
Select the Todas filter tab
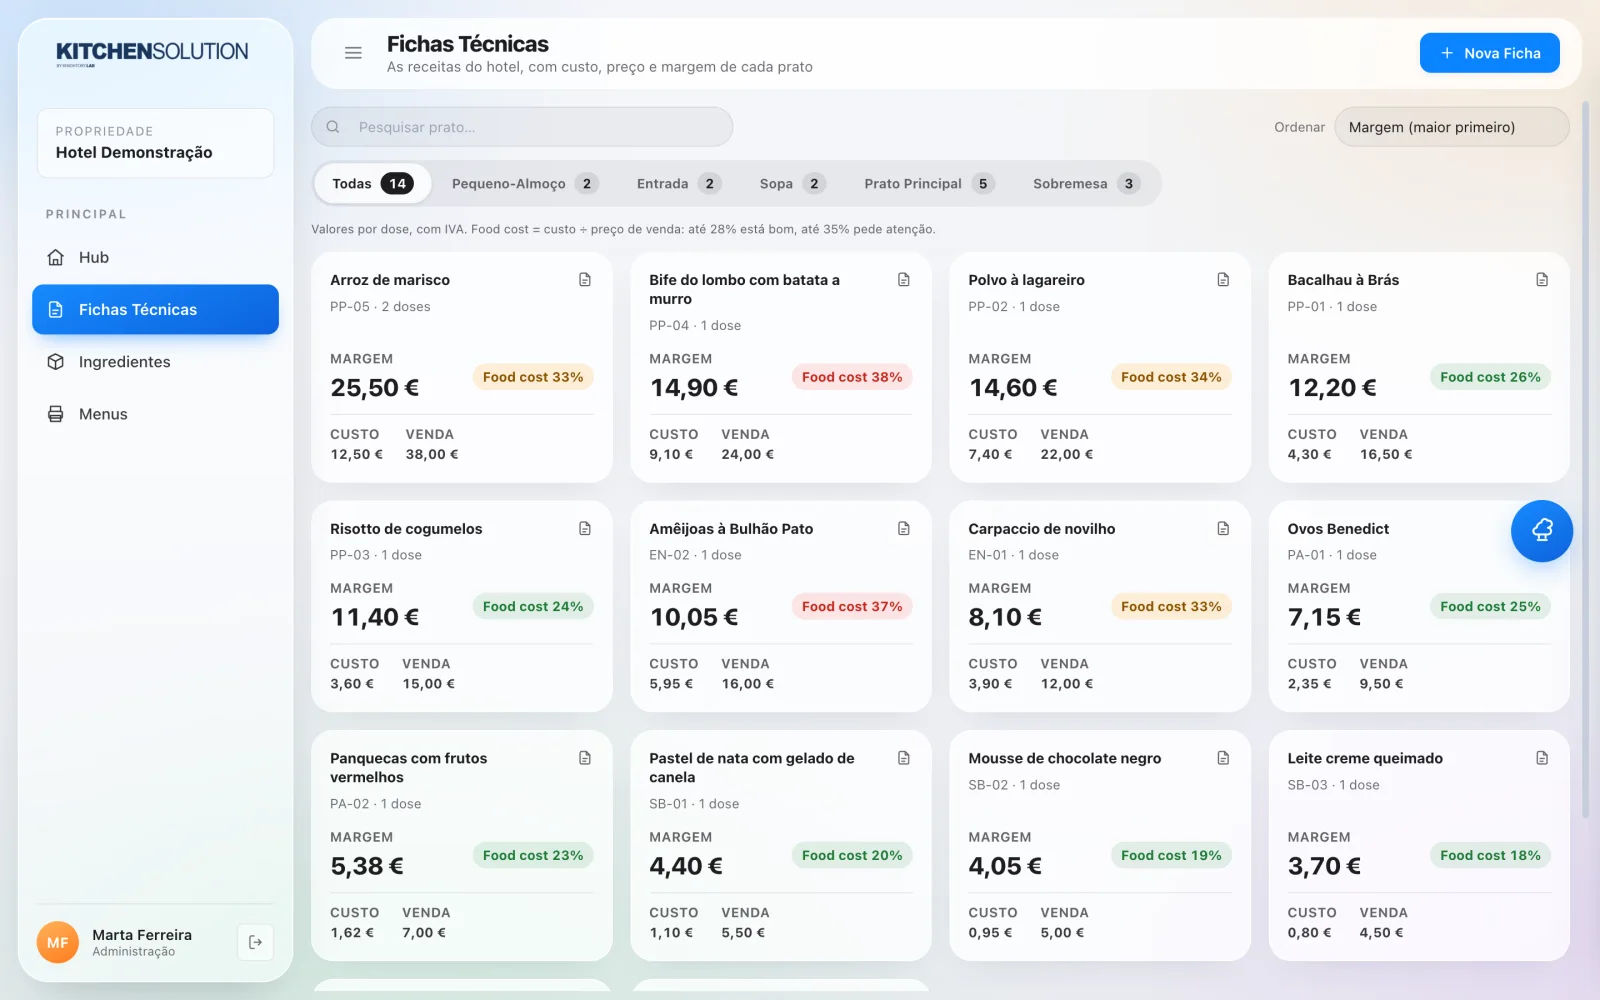point(372,184)
